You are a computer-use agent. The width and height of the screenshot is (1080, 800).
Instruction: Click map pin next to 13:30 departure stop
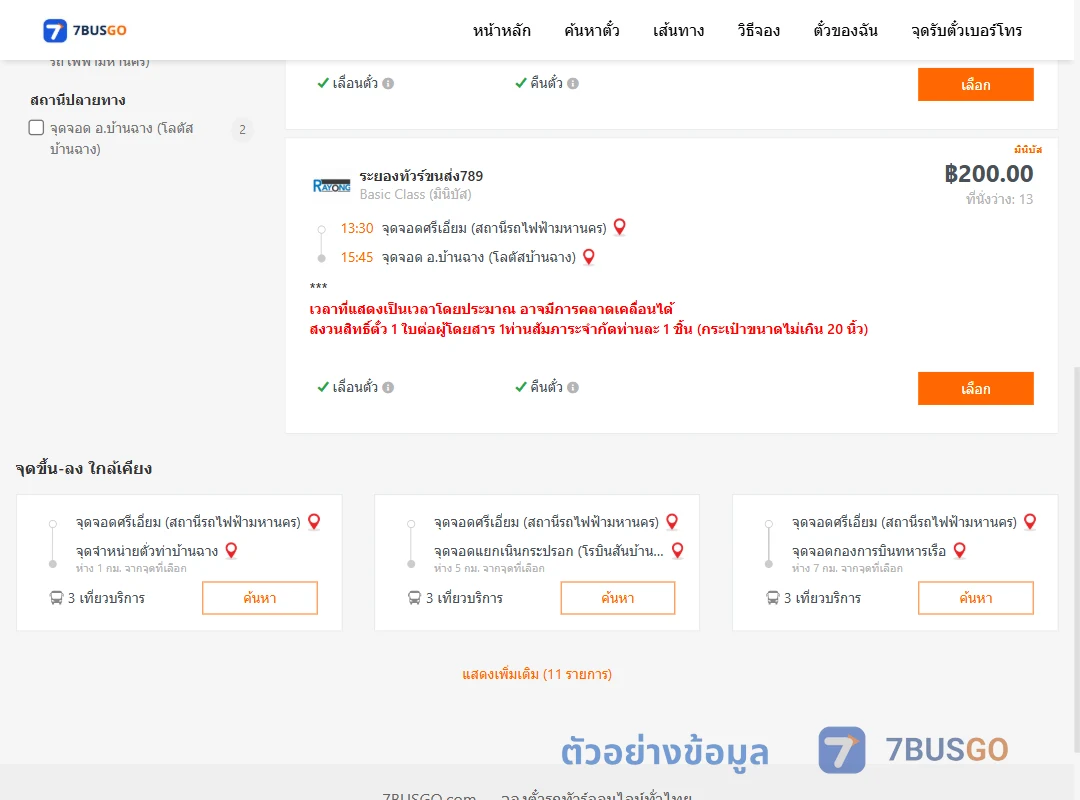click(x=620, y=227)
